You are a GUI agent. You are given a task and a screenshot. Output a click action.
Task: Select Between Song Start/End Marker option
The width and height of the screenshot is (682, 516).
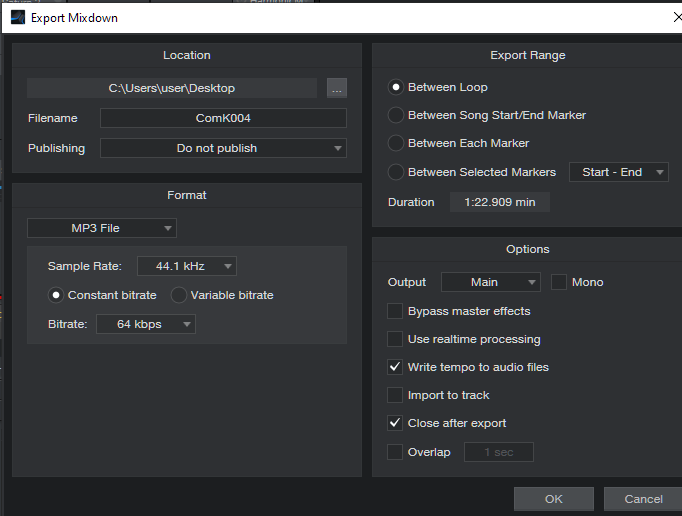point(396,115)
